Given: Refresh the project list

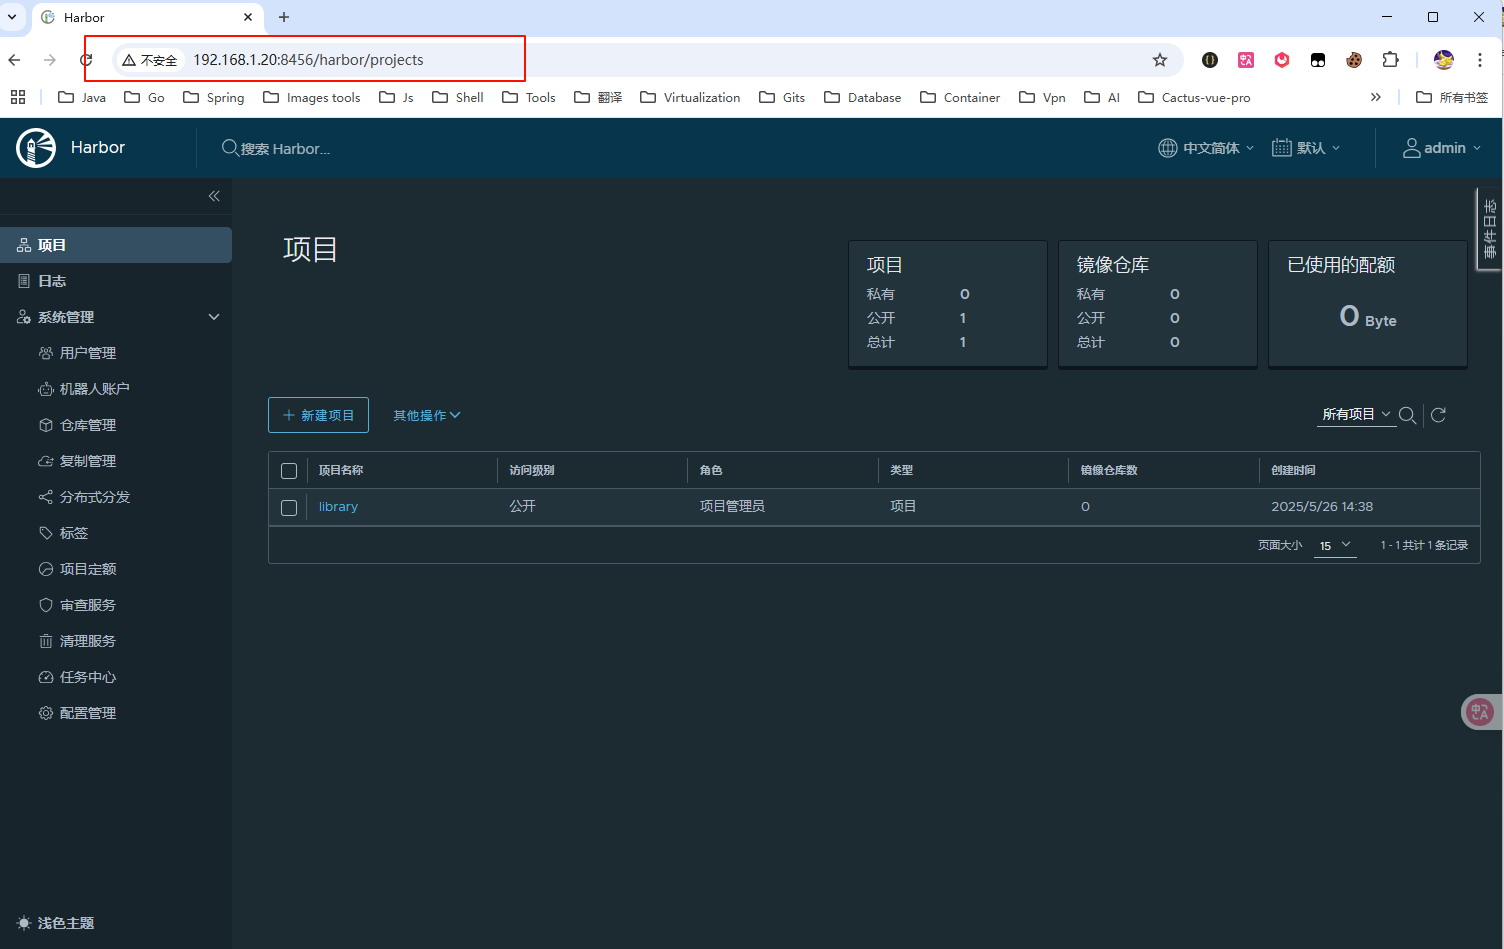Looking at the screenshot, I should click(1438, 415).
